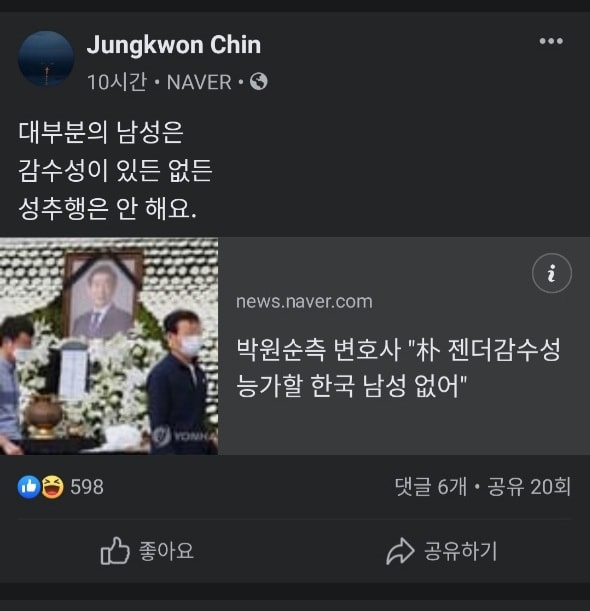The image size is (590, 611).
Task: Tap the thumbs-up icon beside 좋아요
Action: tap(115, 551)
